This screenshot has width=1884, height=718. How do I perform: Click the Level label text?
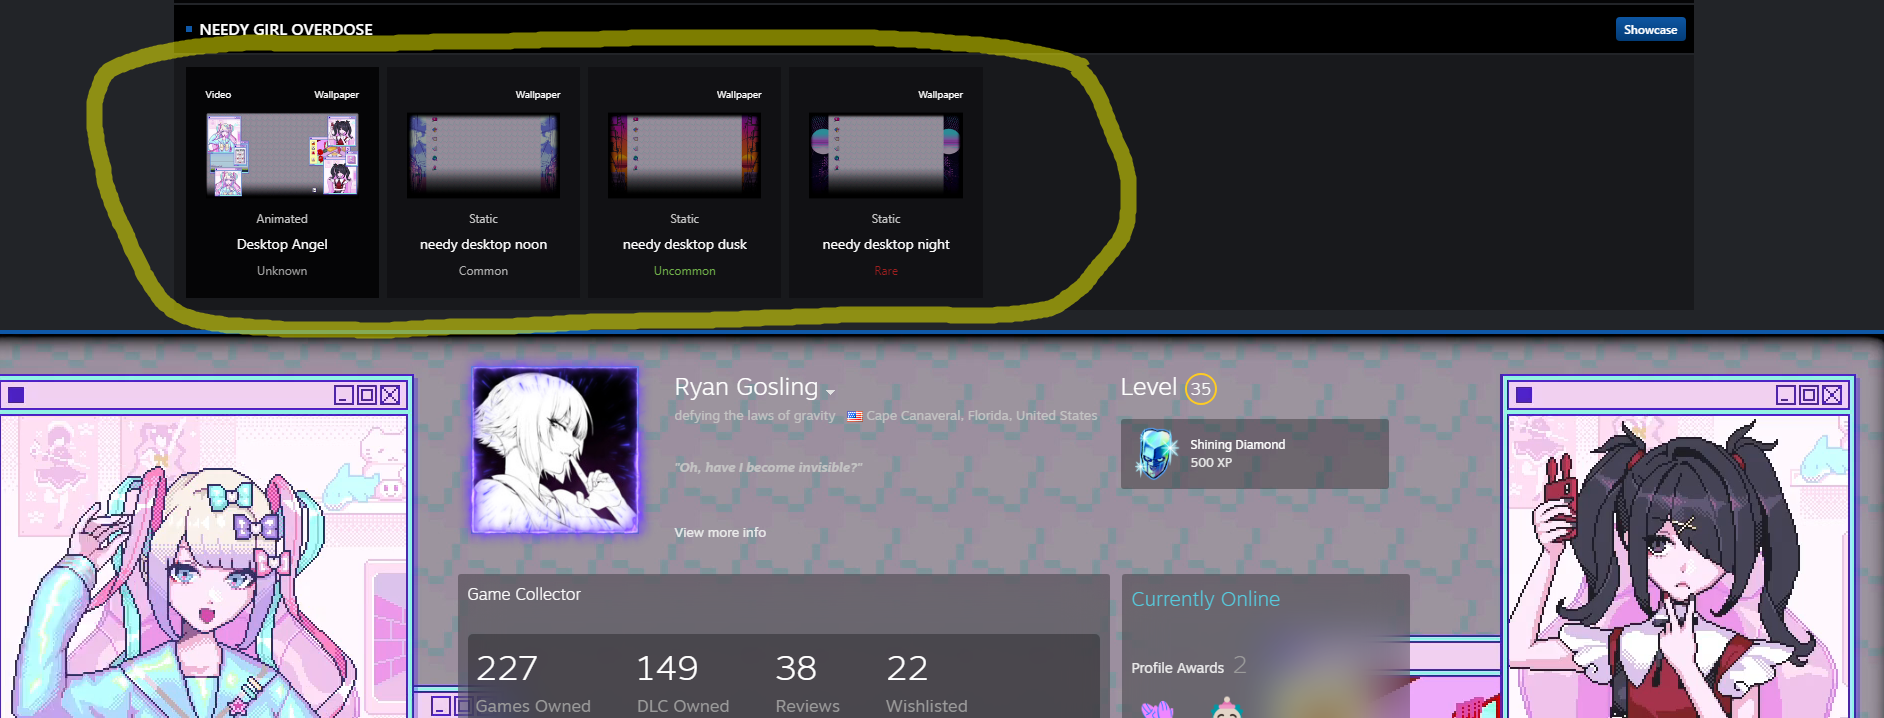point(1148,387)
